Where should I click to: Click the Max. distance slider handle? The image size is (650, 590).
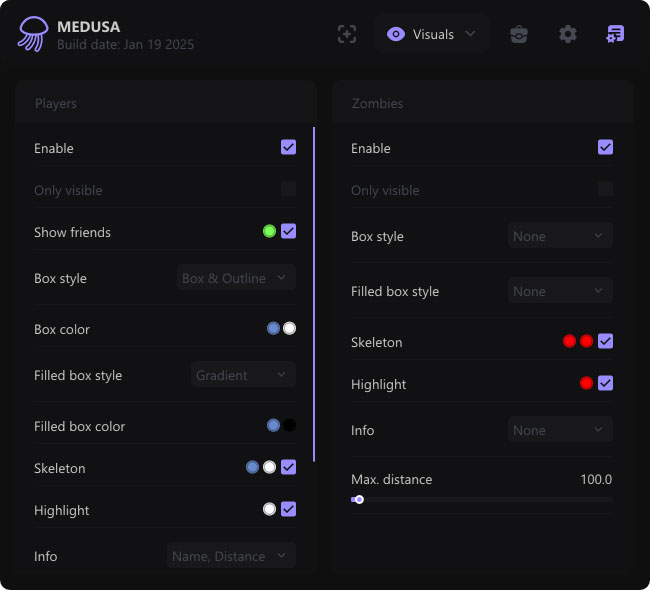click(x=359, y=499)
